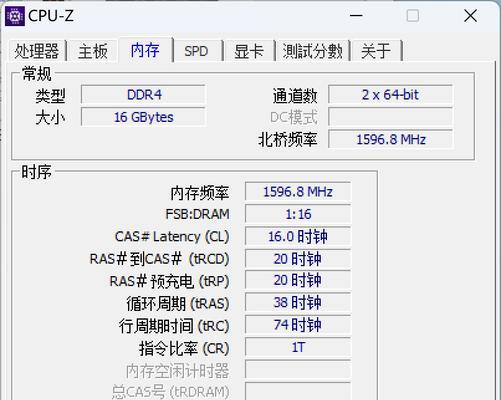Click the FSB:DRAM label
501x400 pixels.
(x=197, y=214)
